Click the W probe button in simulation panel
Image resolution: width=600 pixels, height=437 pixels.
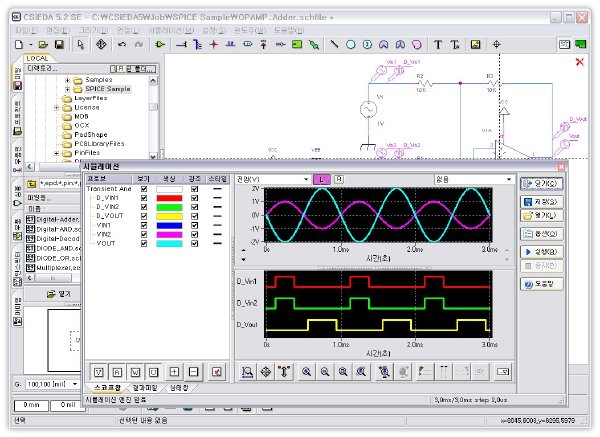point(135,372)
